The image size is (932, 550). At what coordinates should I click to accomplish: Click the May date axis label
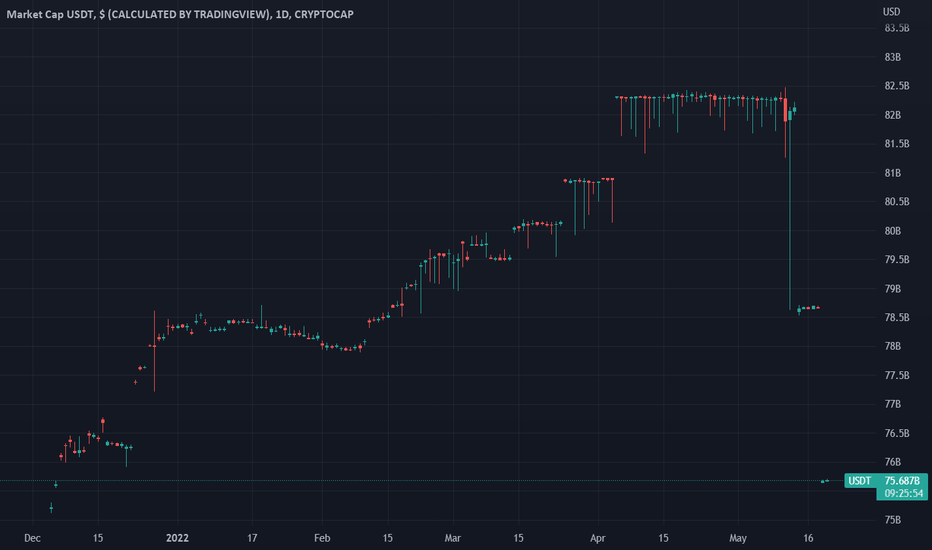point(738,538)
